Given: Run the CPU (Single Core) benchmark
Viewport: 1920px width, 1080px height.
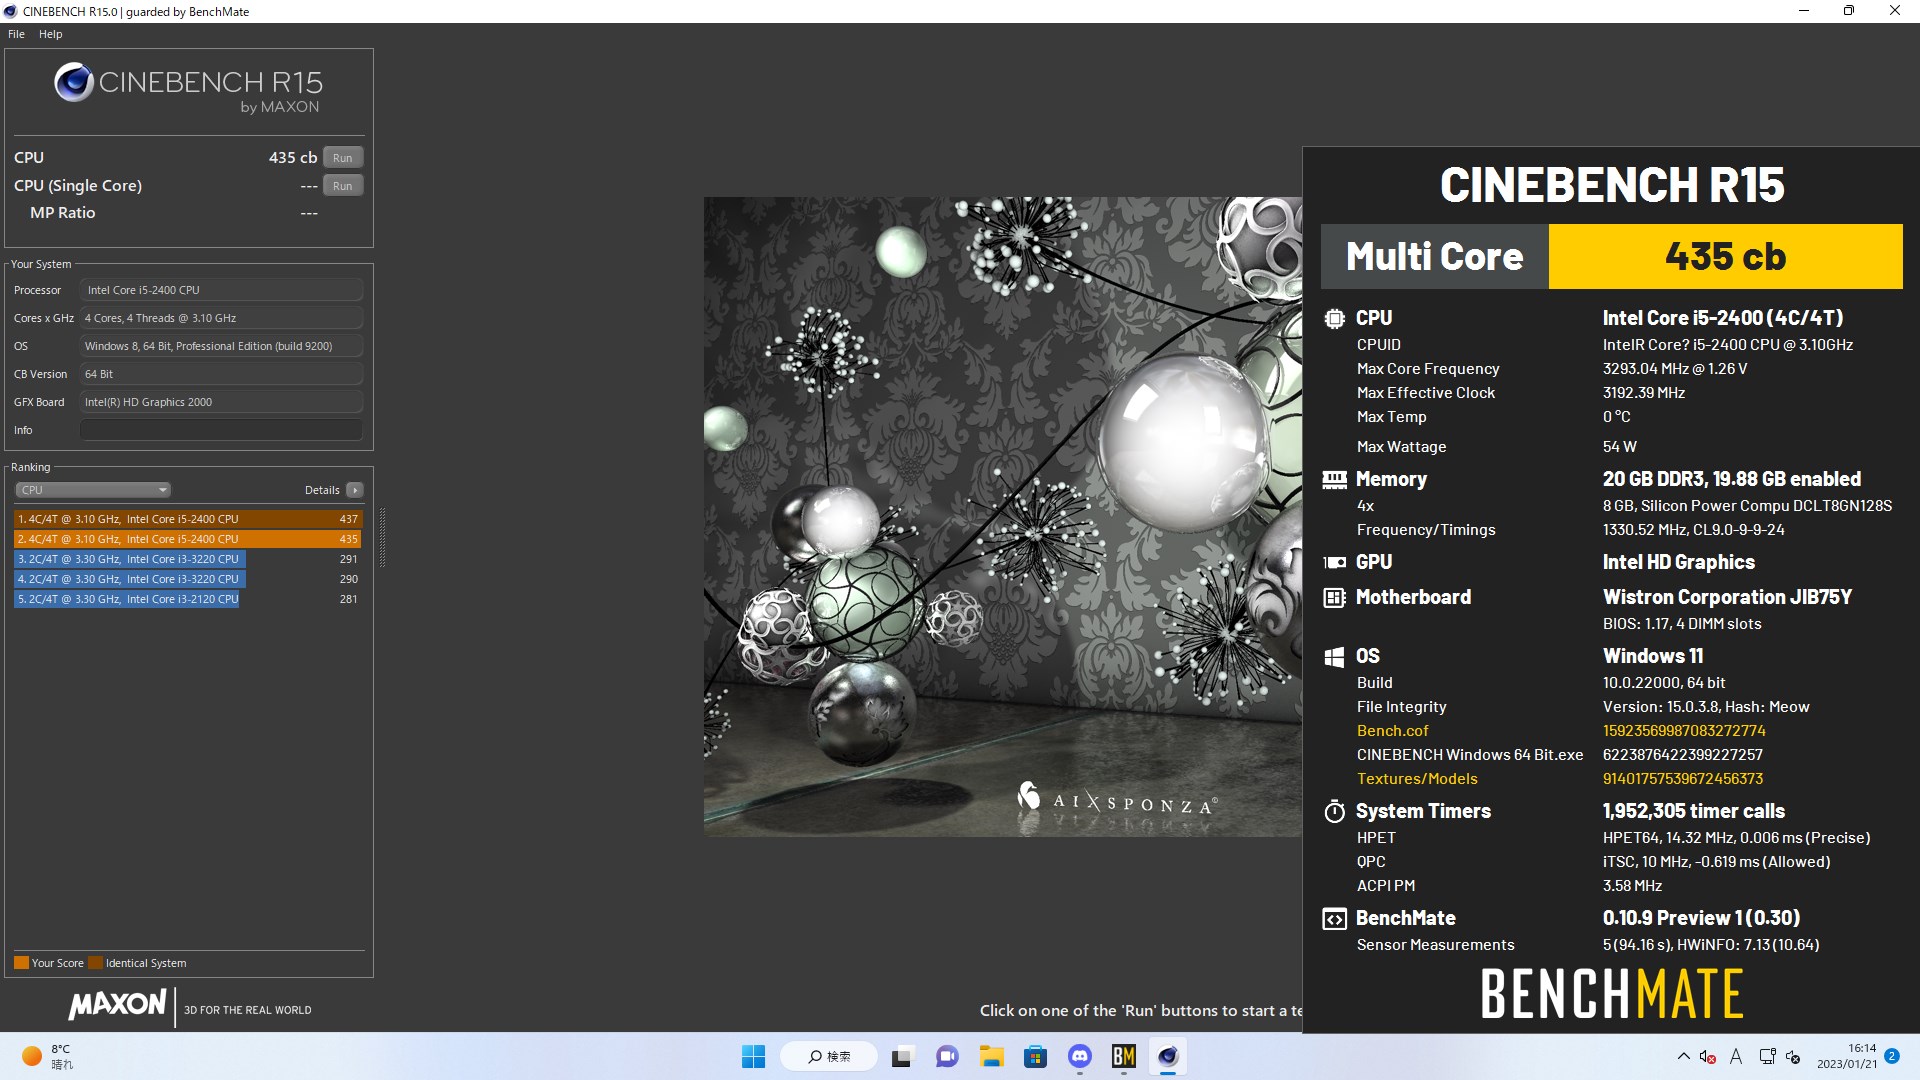Looking at the screenshot, I should pos(343,186).
